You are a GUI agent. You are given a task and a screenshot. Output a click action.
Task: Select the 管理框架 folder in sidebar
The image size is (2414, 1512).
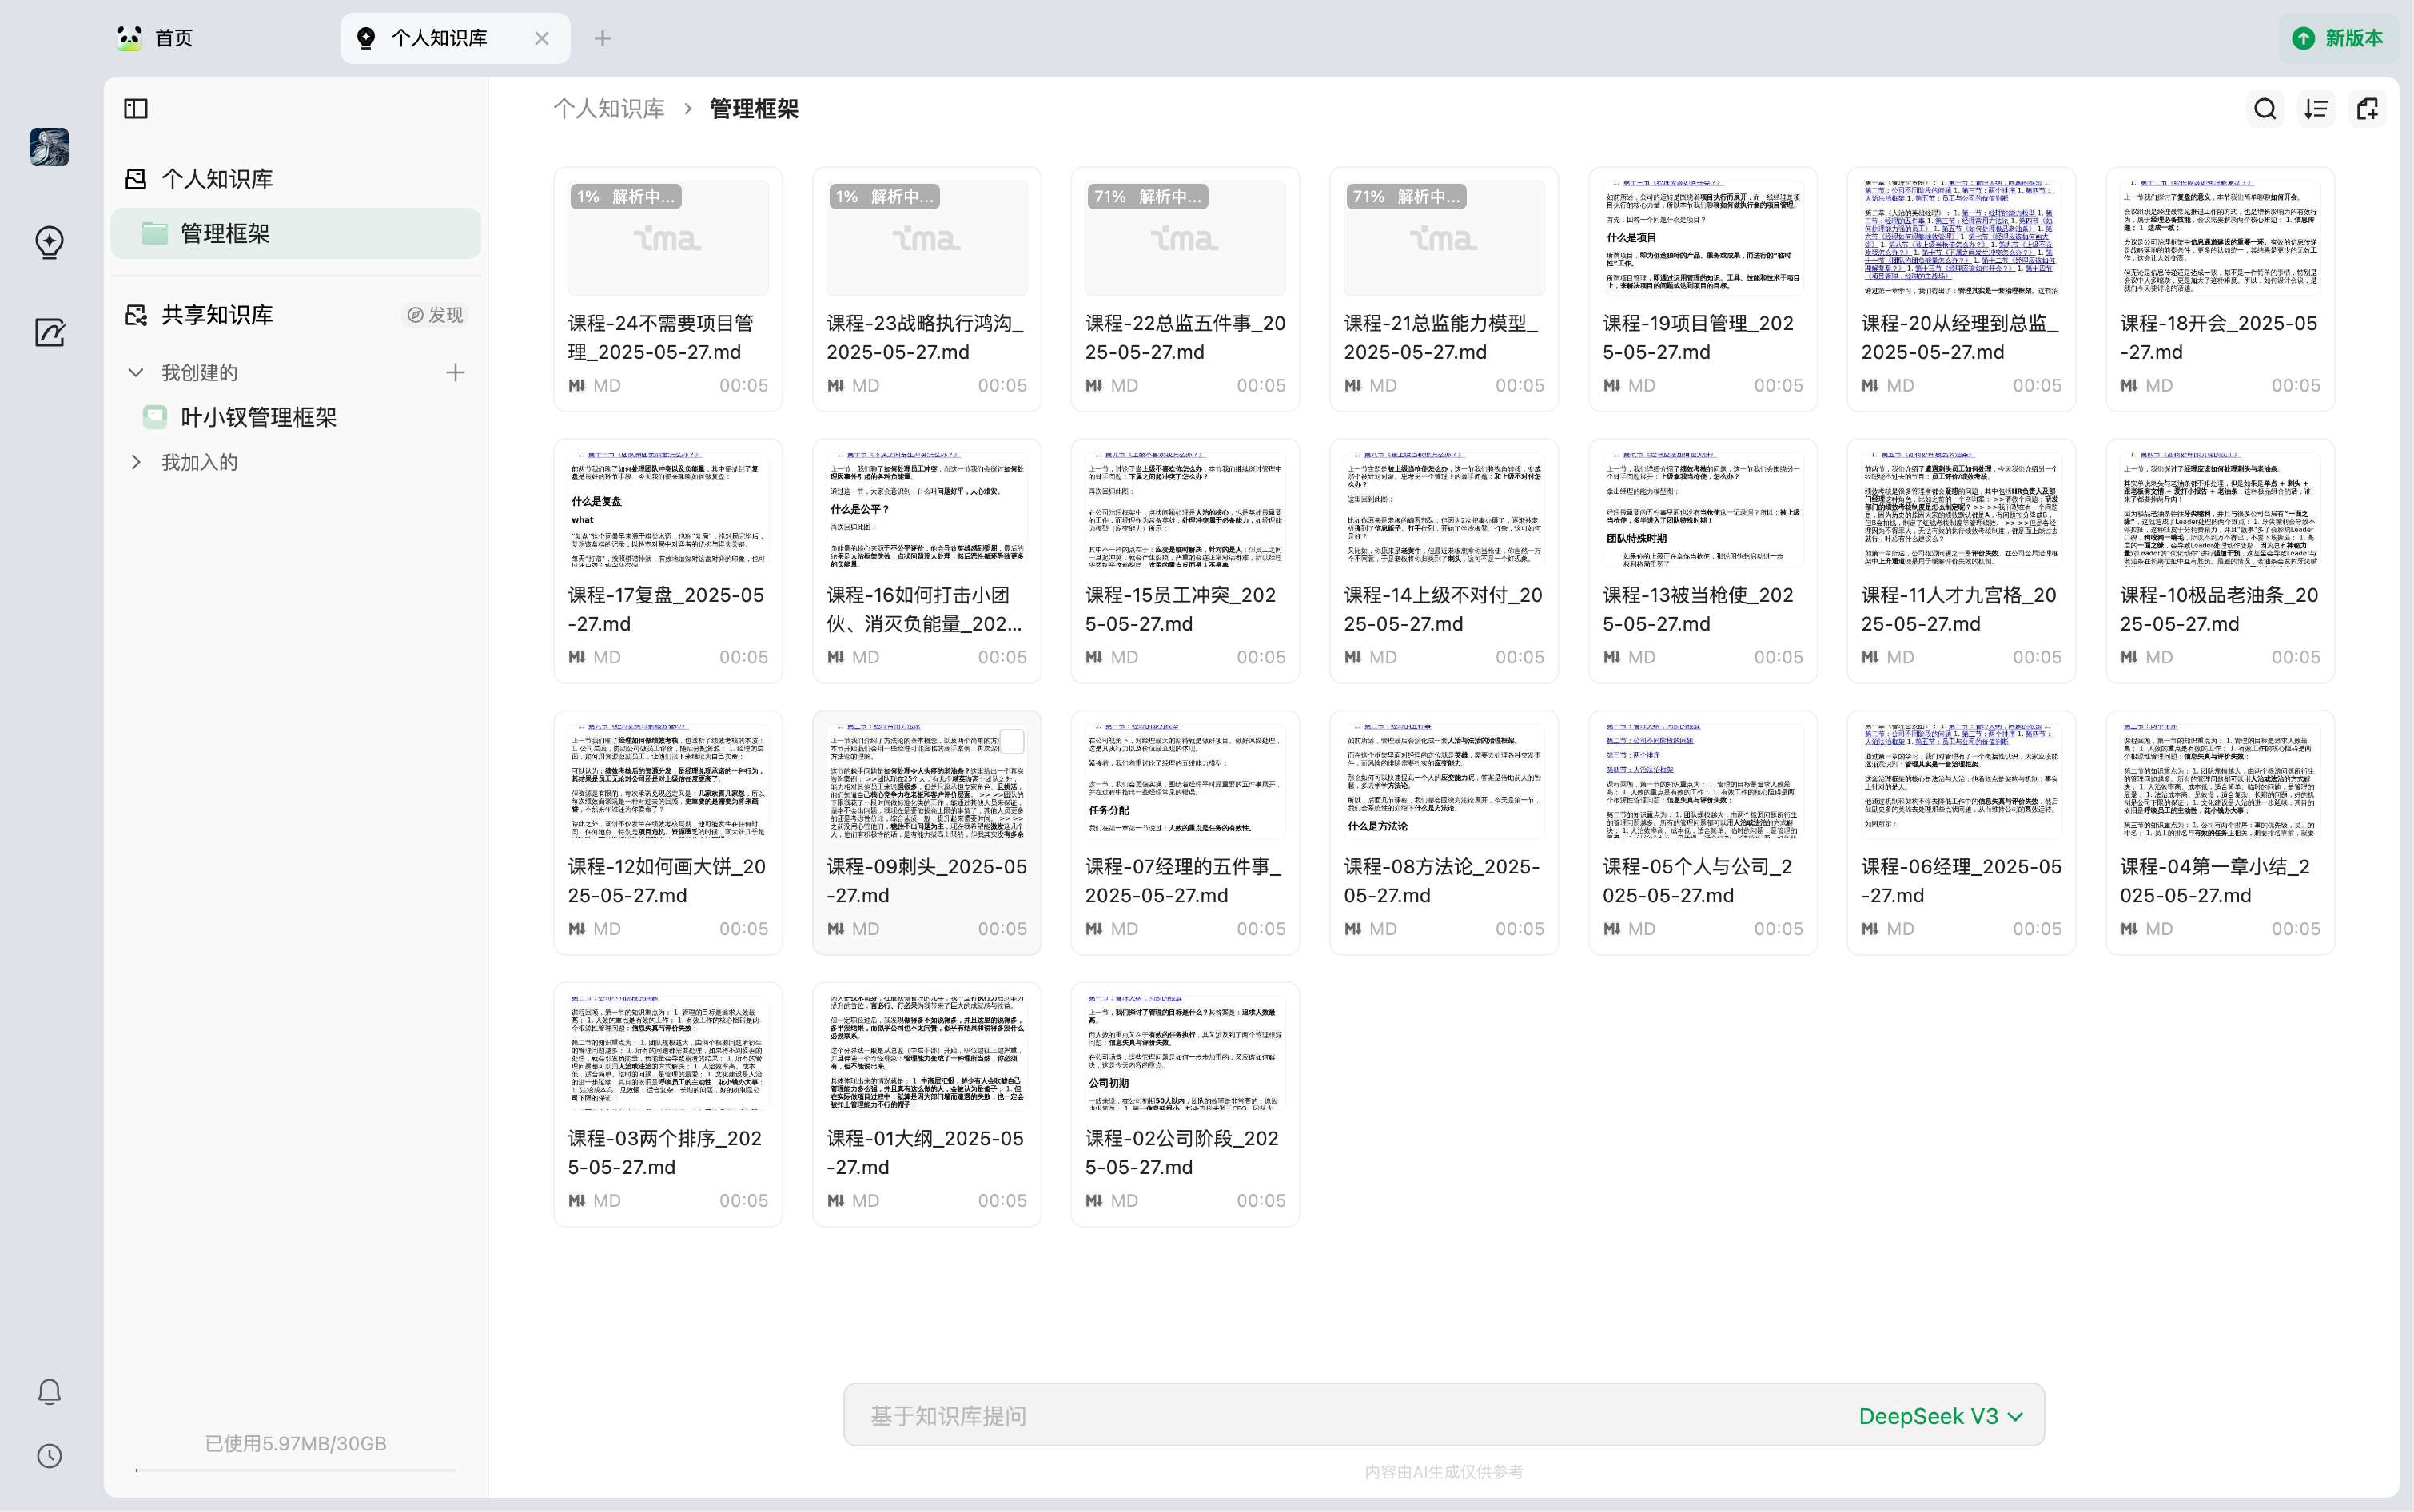(x=296, y=233)
